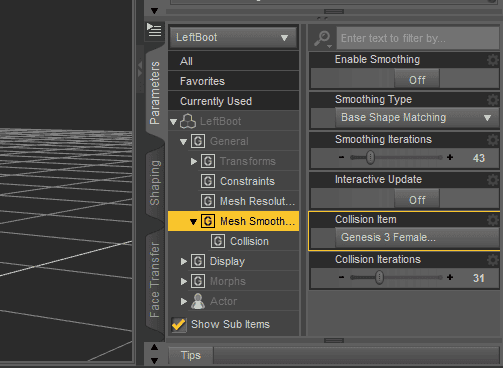Click the Mesh Smoothing group G icon
Screen dimensions: 503x368
(208, 221)
